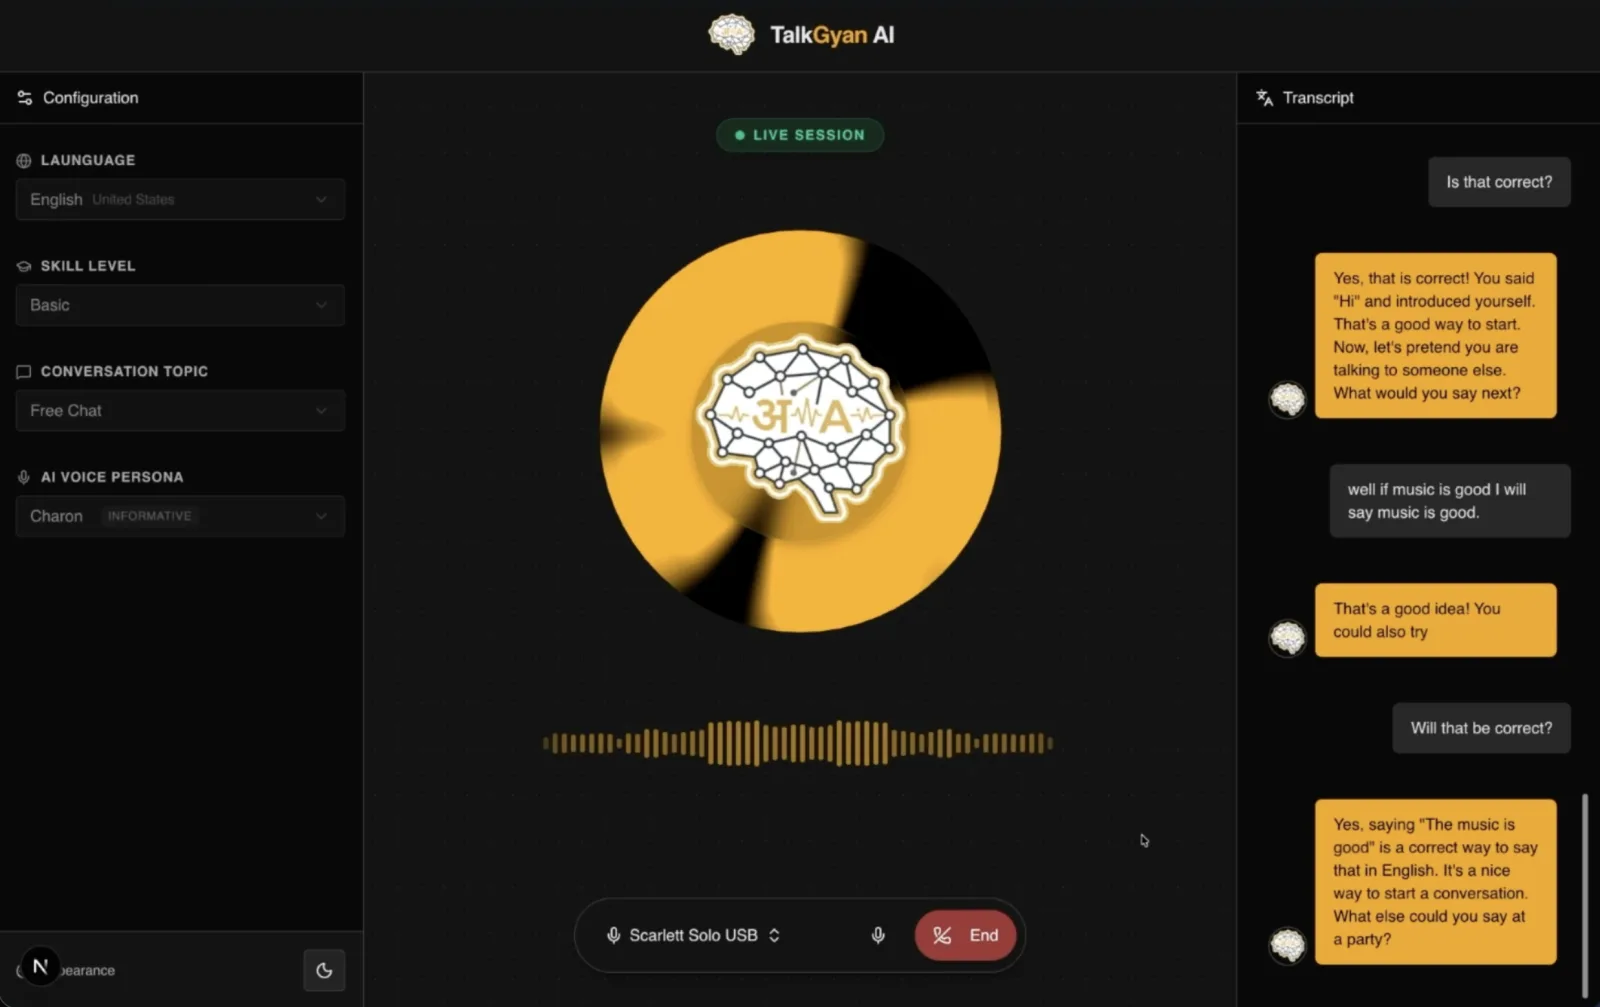Open the Basic skill level dropdown
1600x1007 pixels.
180,305
